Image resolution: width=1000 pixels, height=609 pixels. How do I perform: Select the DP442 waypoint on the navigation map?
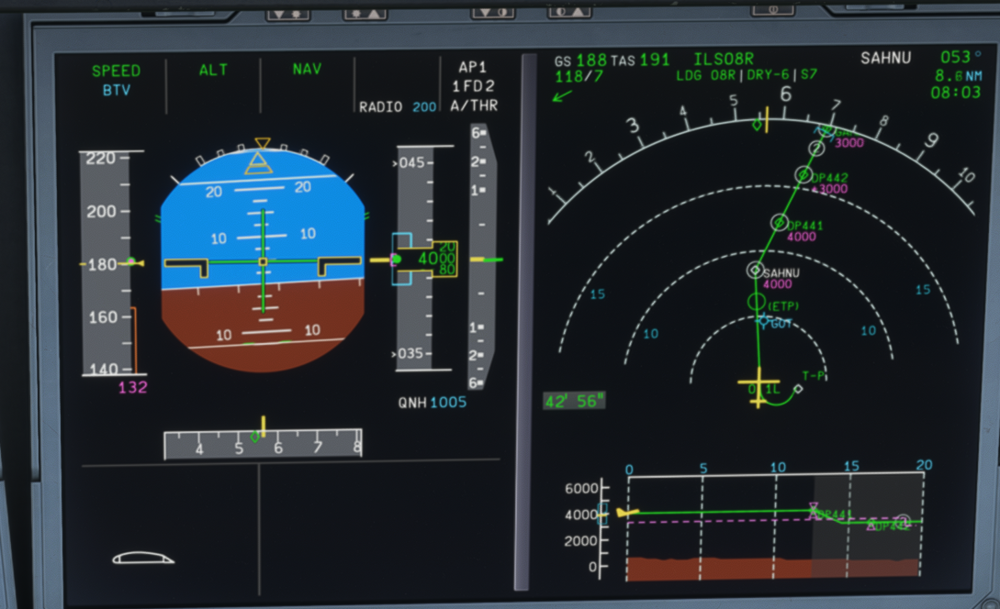[804, 175]
